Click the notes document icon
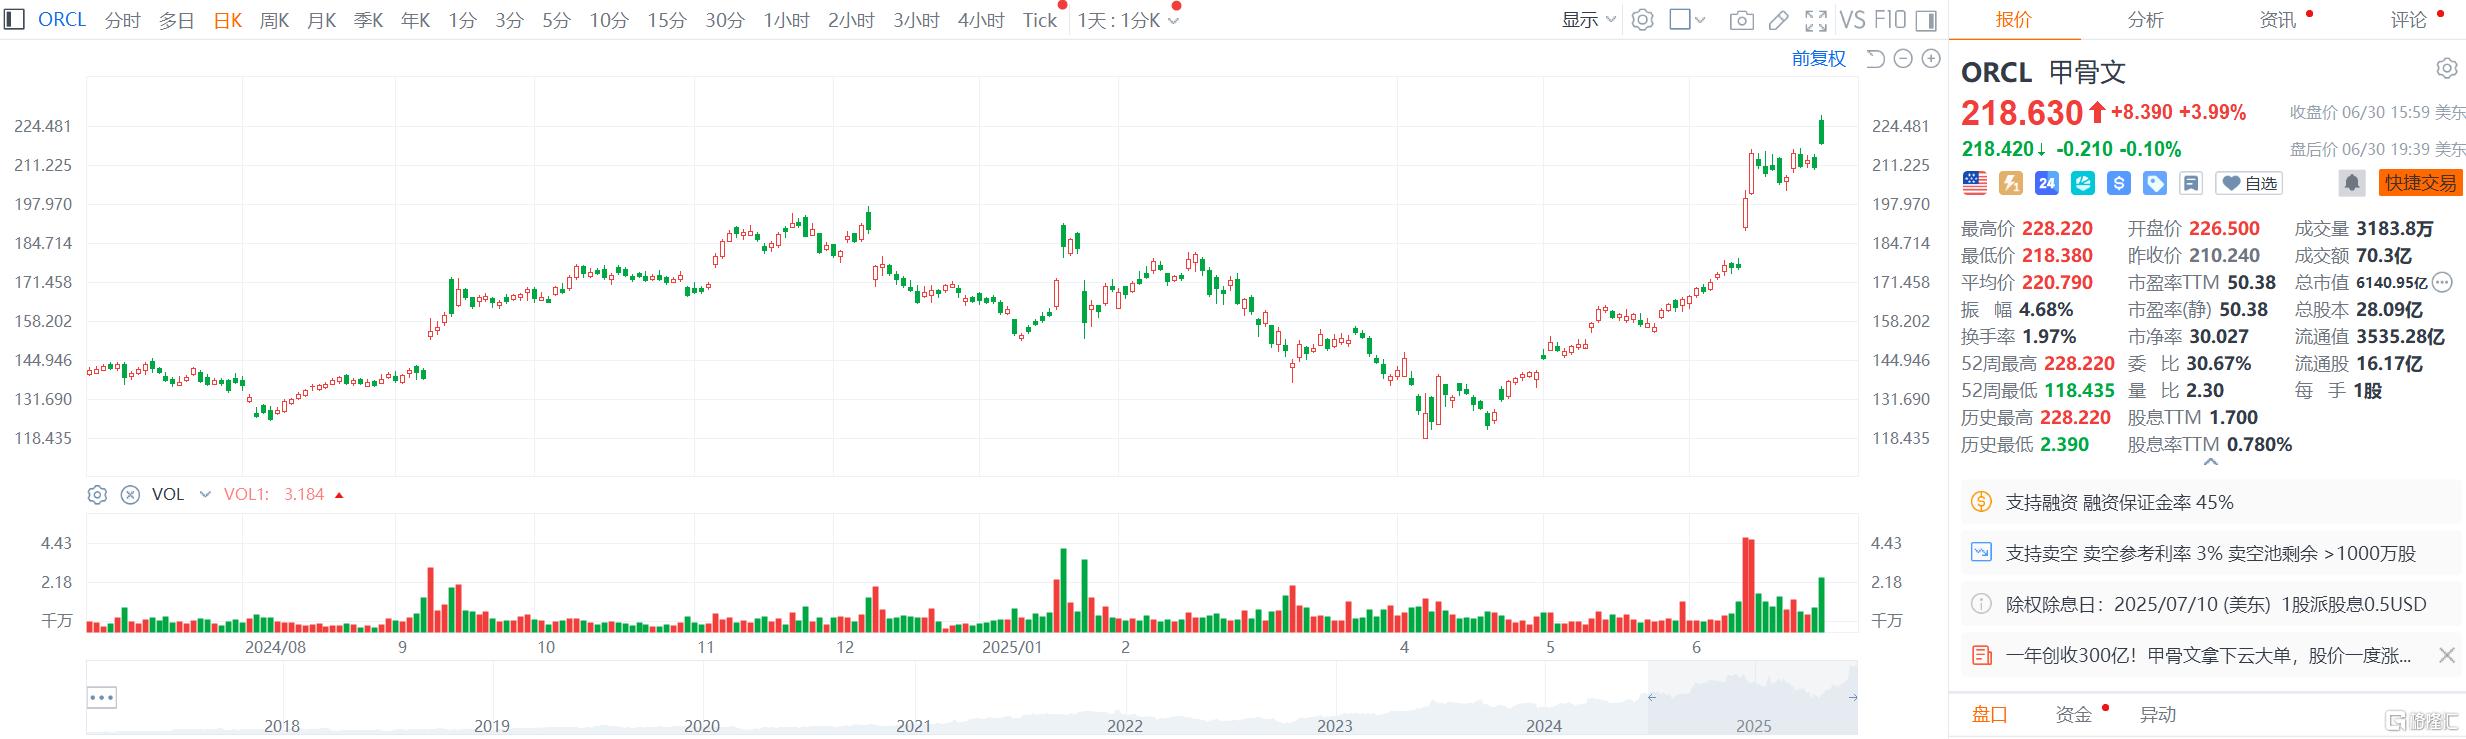 pos(2190,183)
